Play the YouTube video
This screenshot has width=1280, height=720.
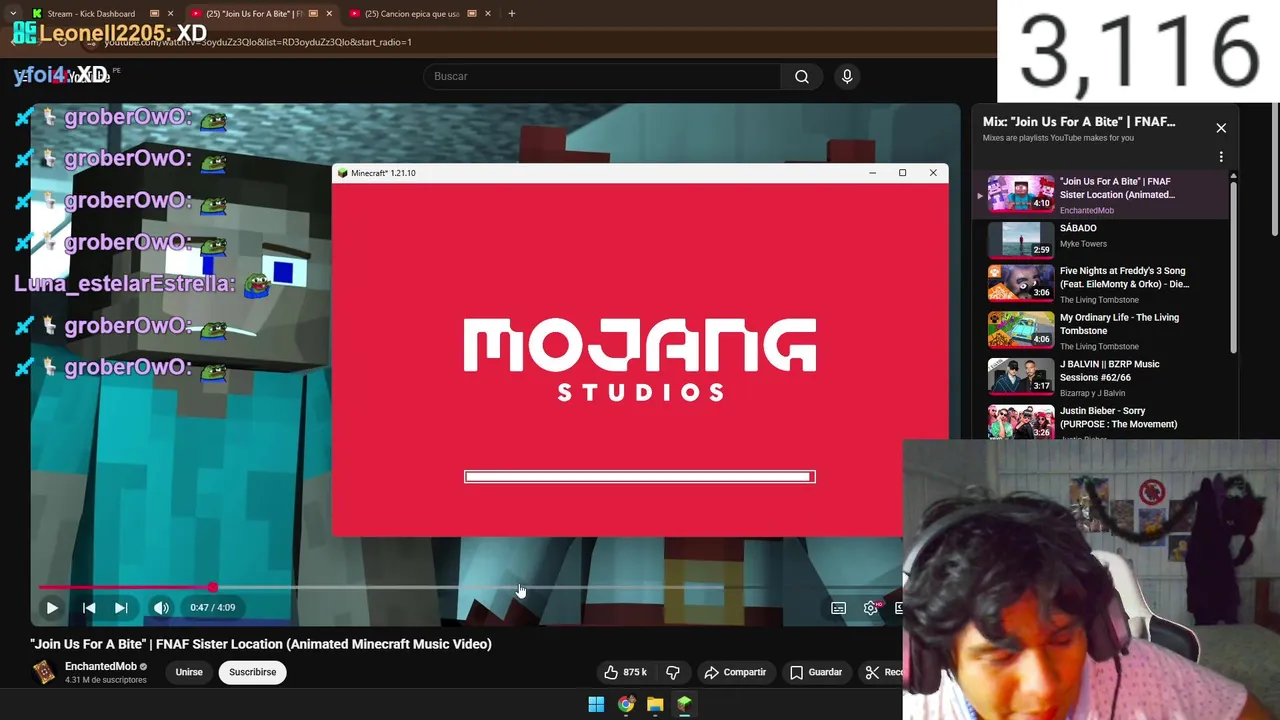[52, 607]
